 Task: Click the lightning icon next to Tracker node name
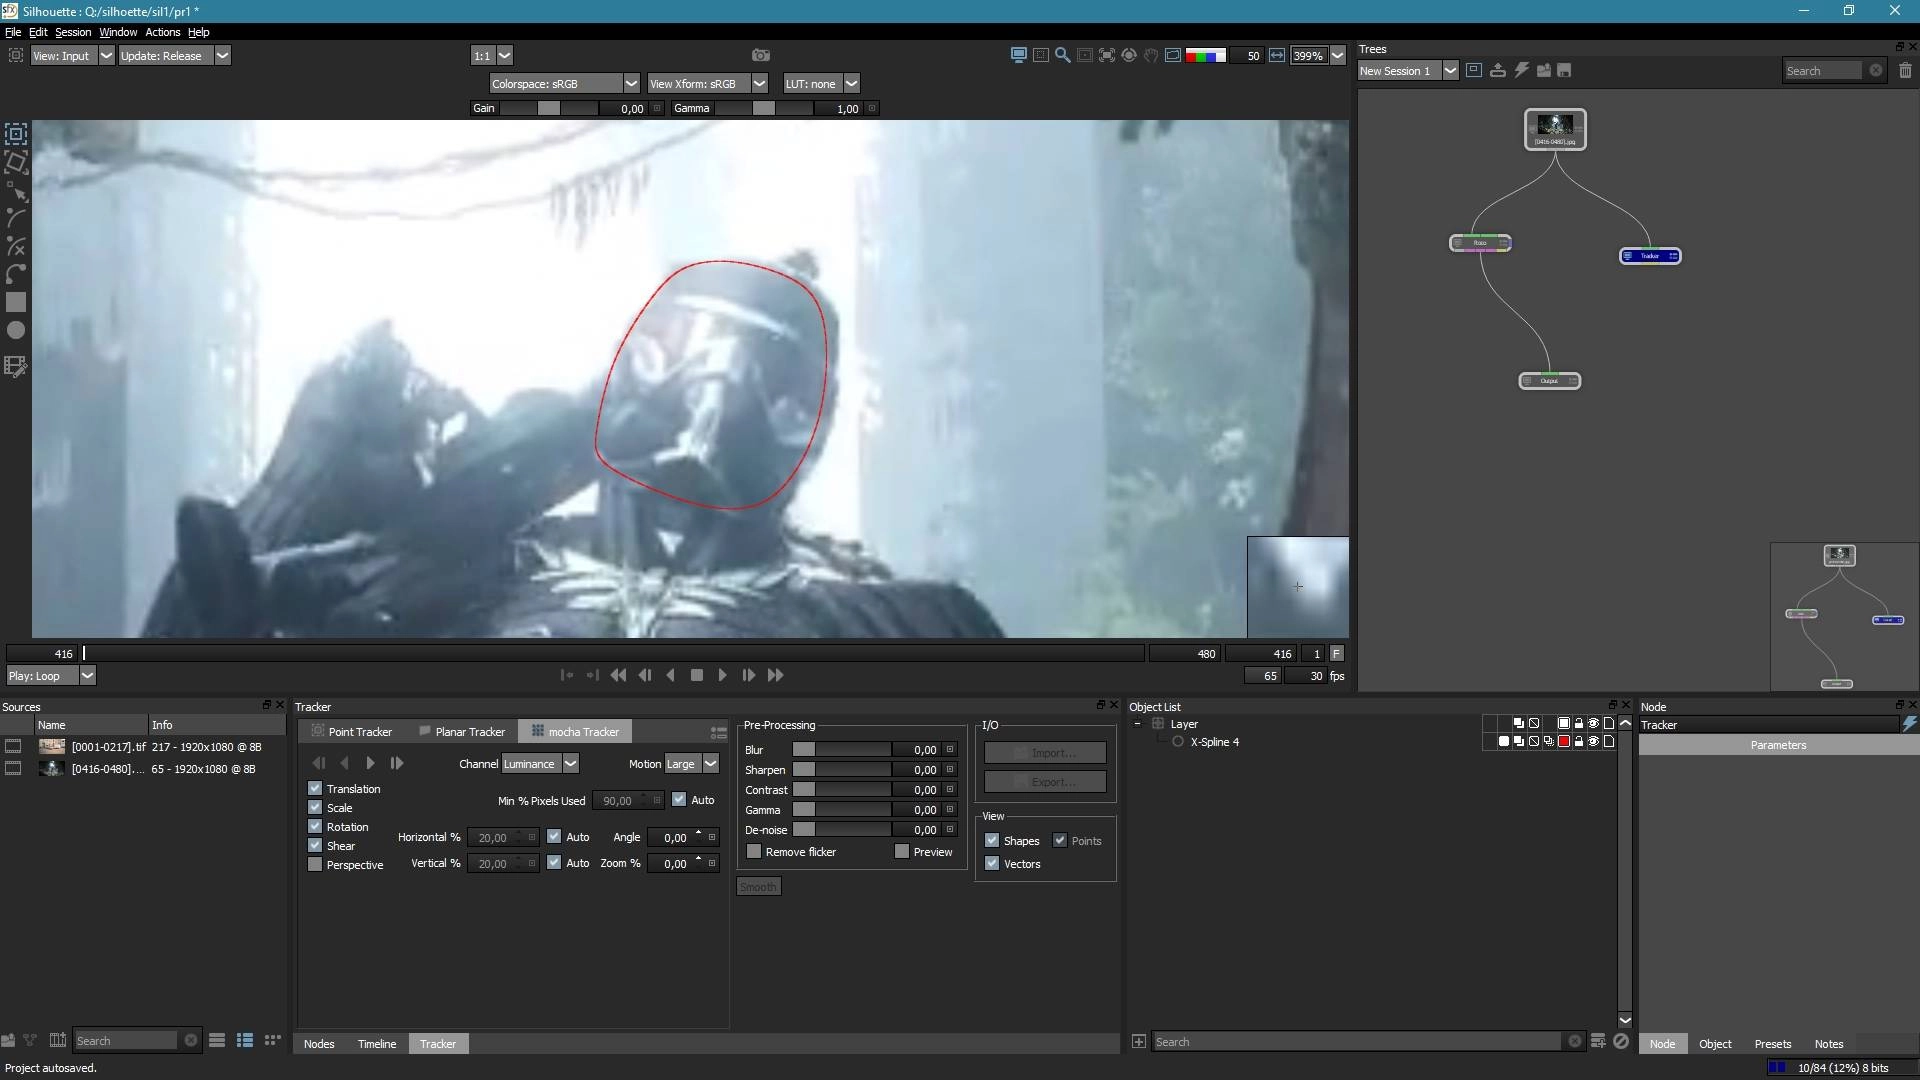point(1910,724)
